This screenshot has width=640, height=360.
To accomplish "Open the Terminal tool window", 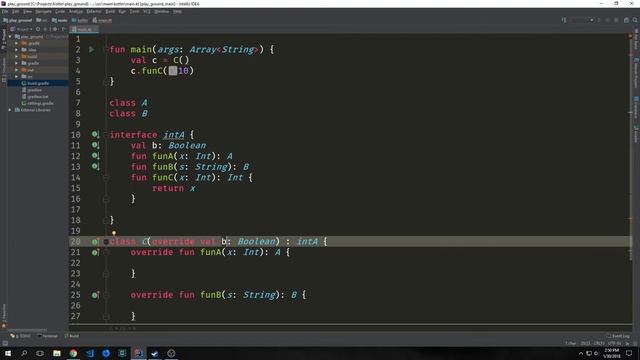I will (48, 336).
